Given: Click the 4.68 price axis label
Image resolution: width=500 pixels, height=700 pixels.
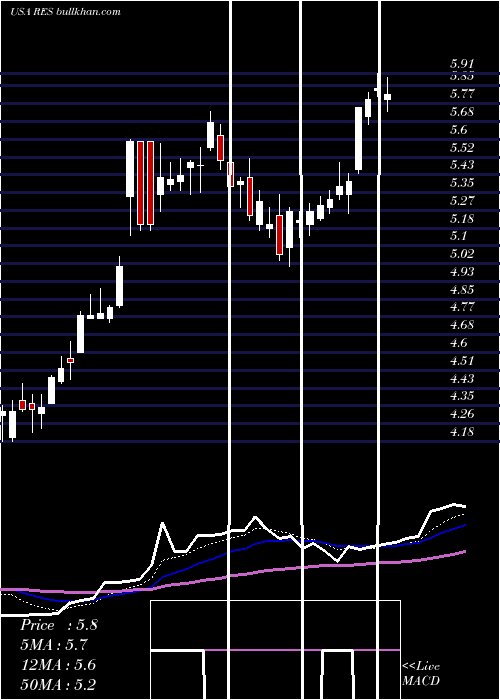Looking at the screenshot, I should [x=462, y=325].
